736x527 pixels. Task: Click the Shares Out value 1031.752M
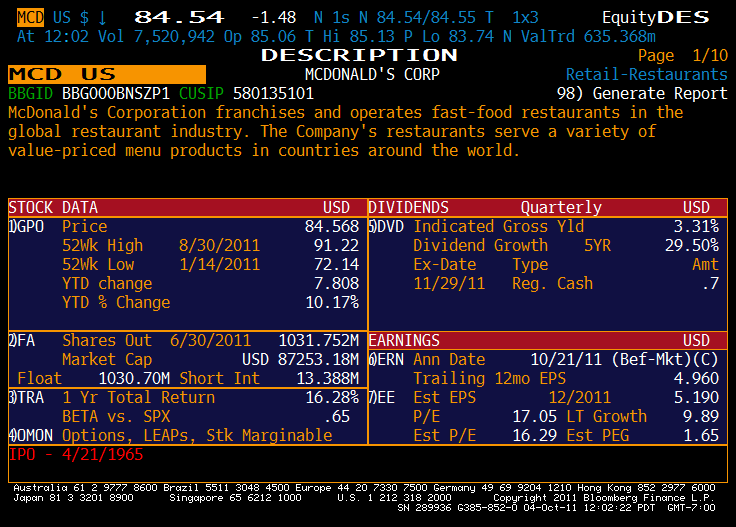pos(319,340)
